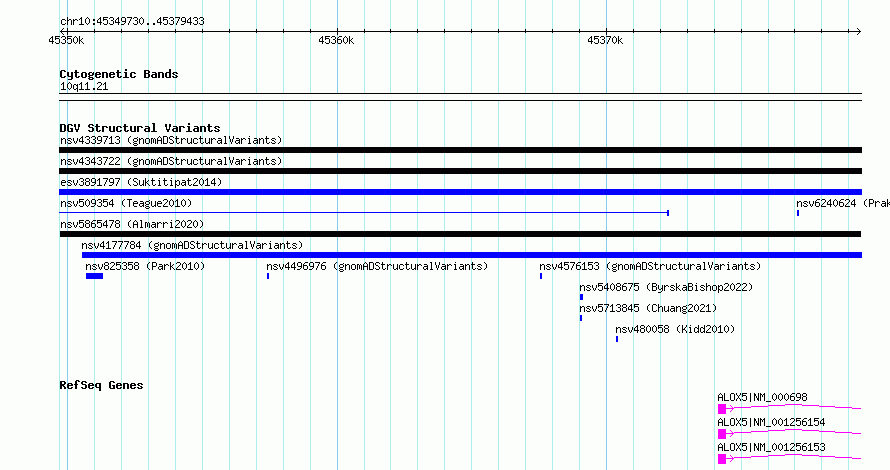Select the nsv480058 small blue marker
890x470 pixels.
[x=617, y=339]
